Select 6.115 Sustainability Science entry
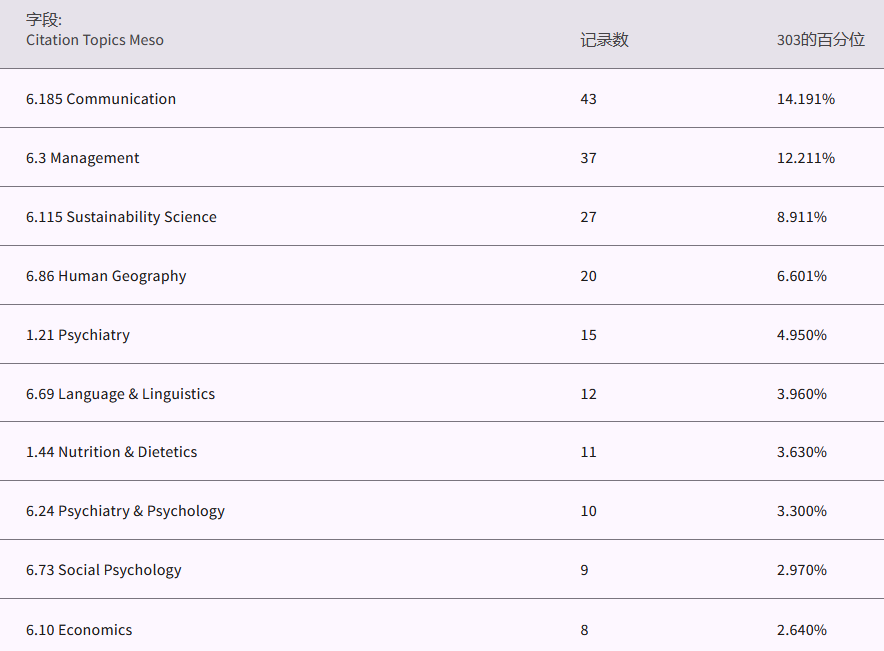Screen dimensions: 884x651 (x=121, y=217)
